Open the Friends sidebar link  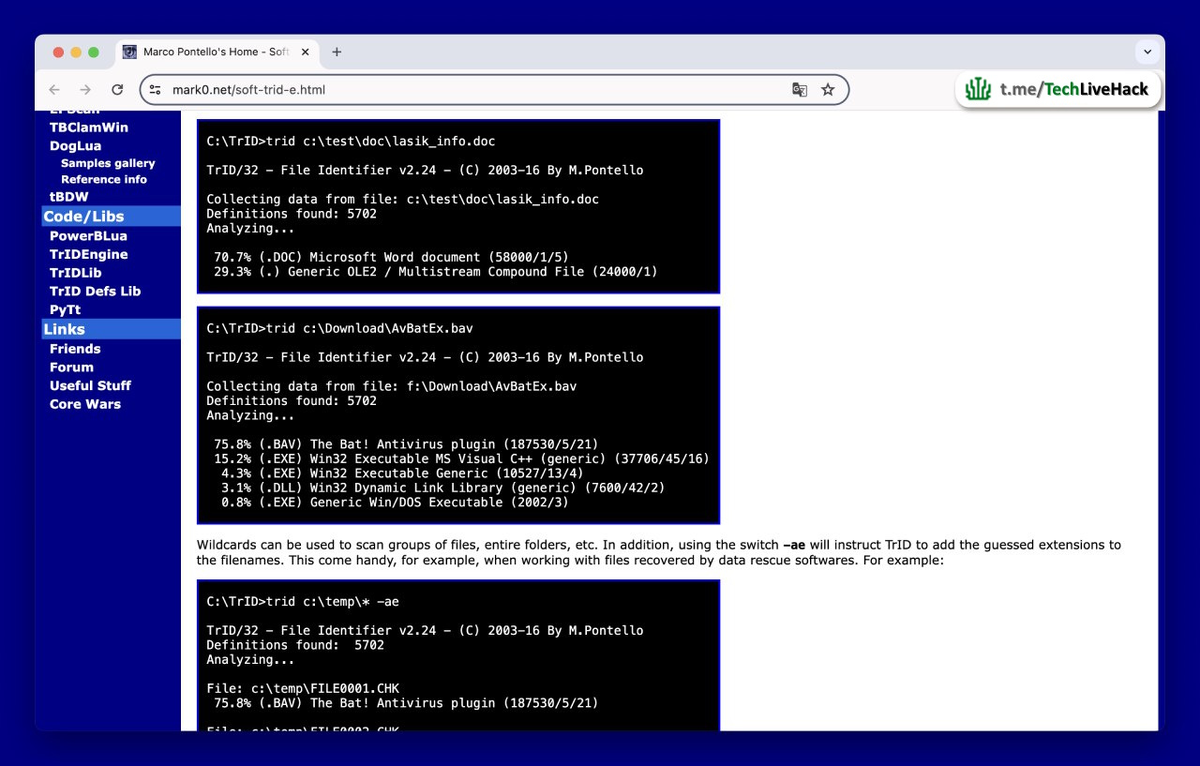click(x=75, y=349)
